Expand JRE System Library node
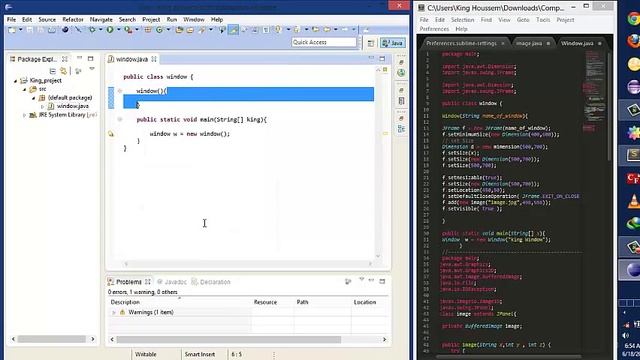This screenshot has width=640, height=360. click(24, 116)
